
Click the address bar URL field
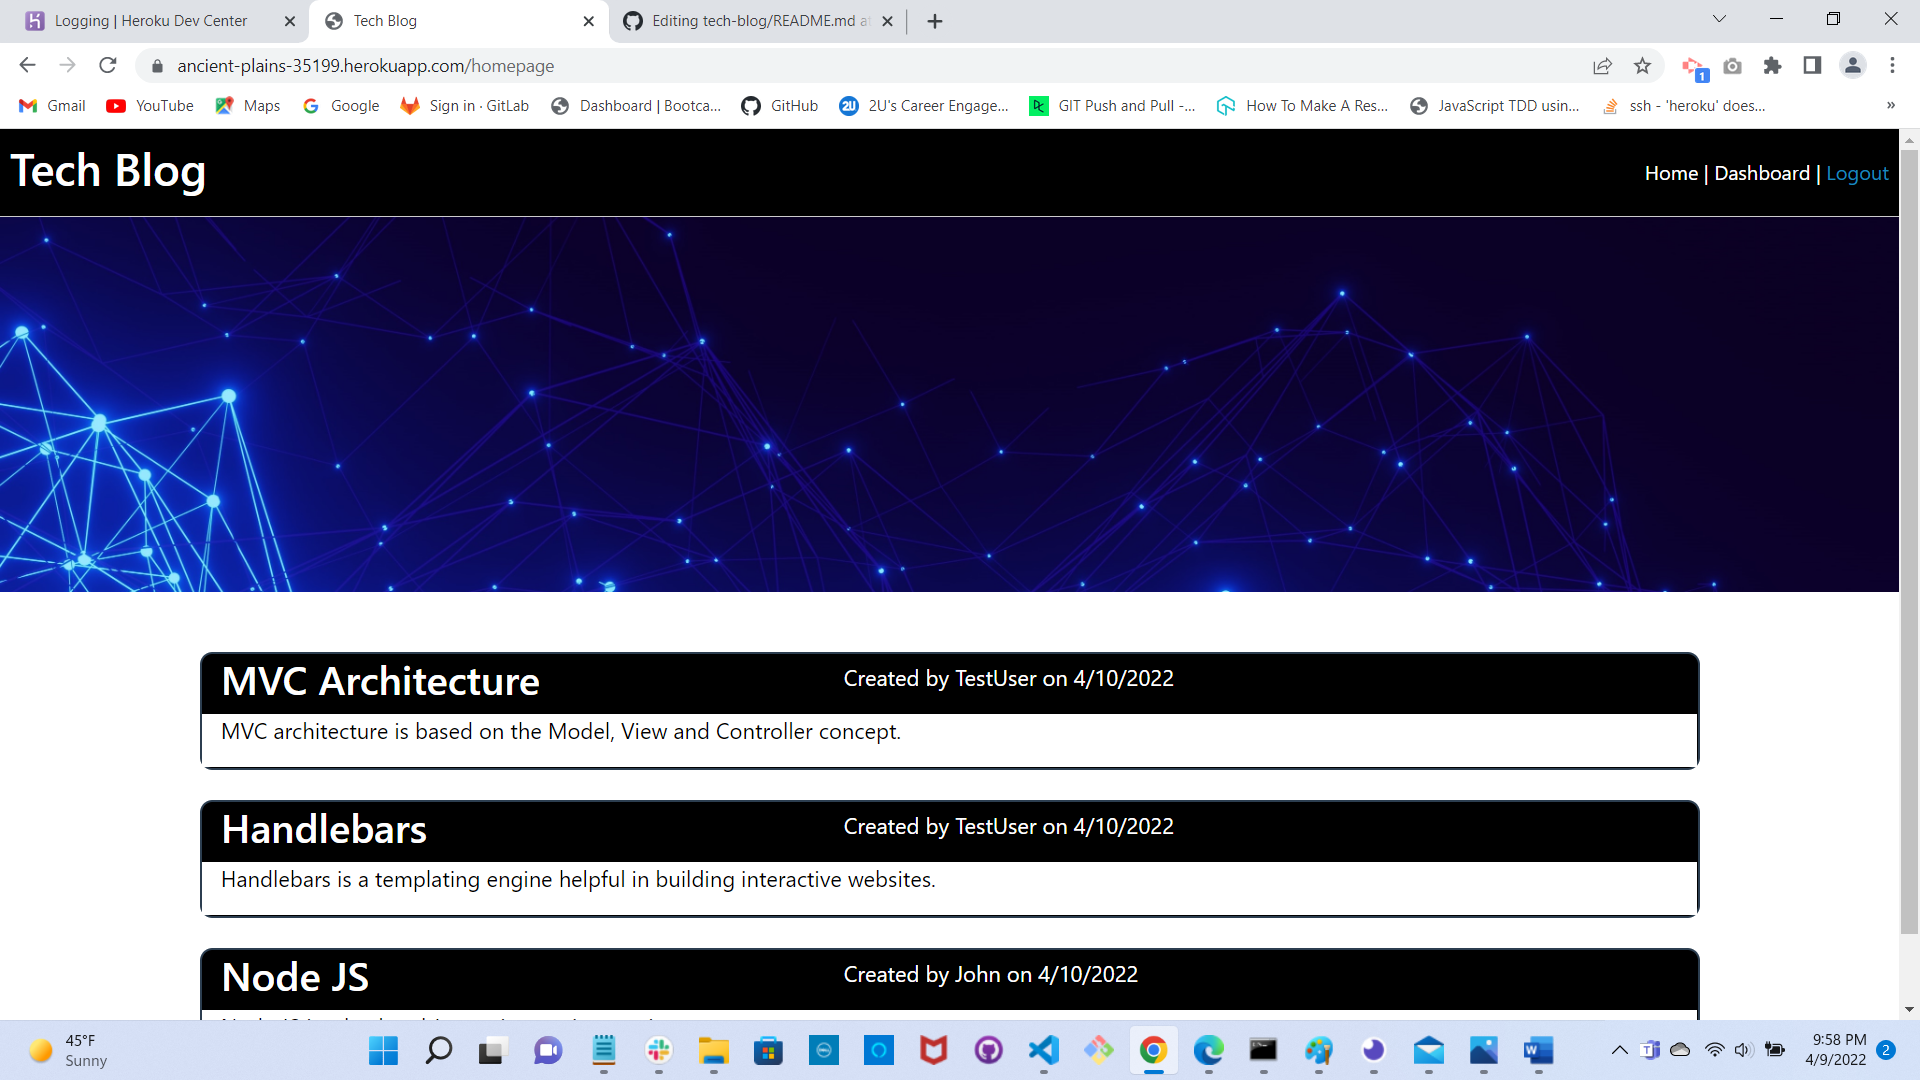click(x=400, y=65)
